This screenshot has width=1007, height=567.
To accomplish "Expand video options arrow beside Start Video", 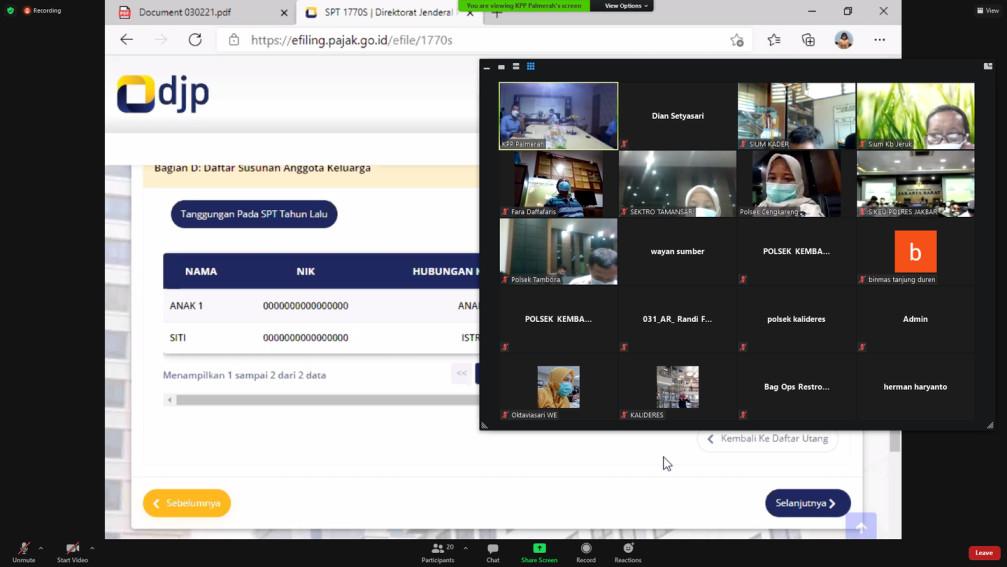I will pos(92,548).
